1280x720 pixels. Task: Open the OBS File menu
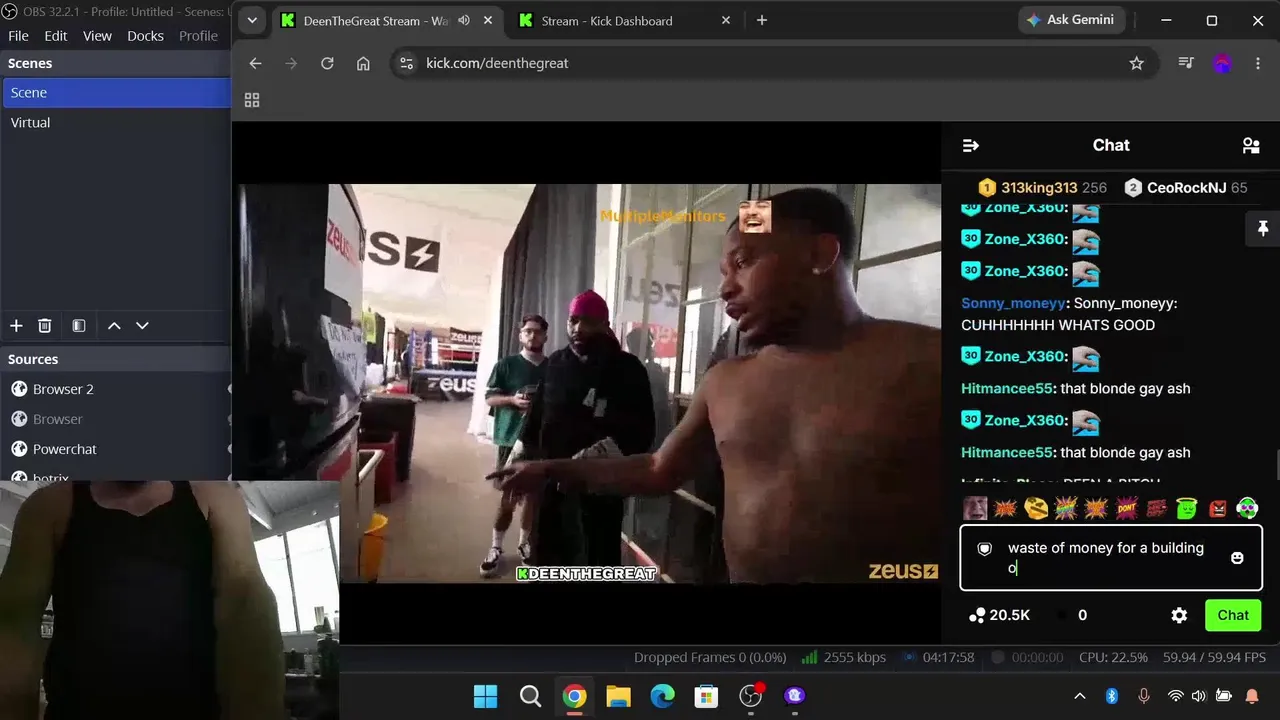[x=18, y=36]
